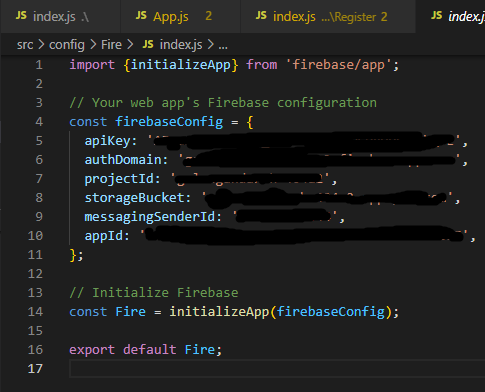Click JS icon on Register index.js tab
Image resolution: width=485 pixels, height=392 pixels.
coord(261,16)
